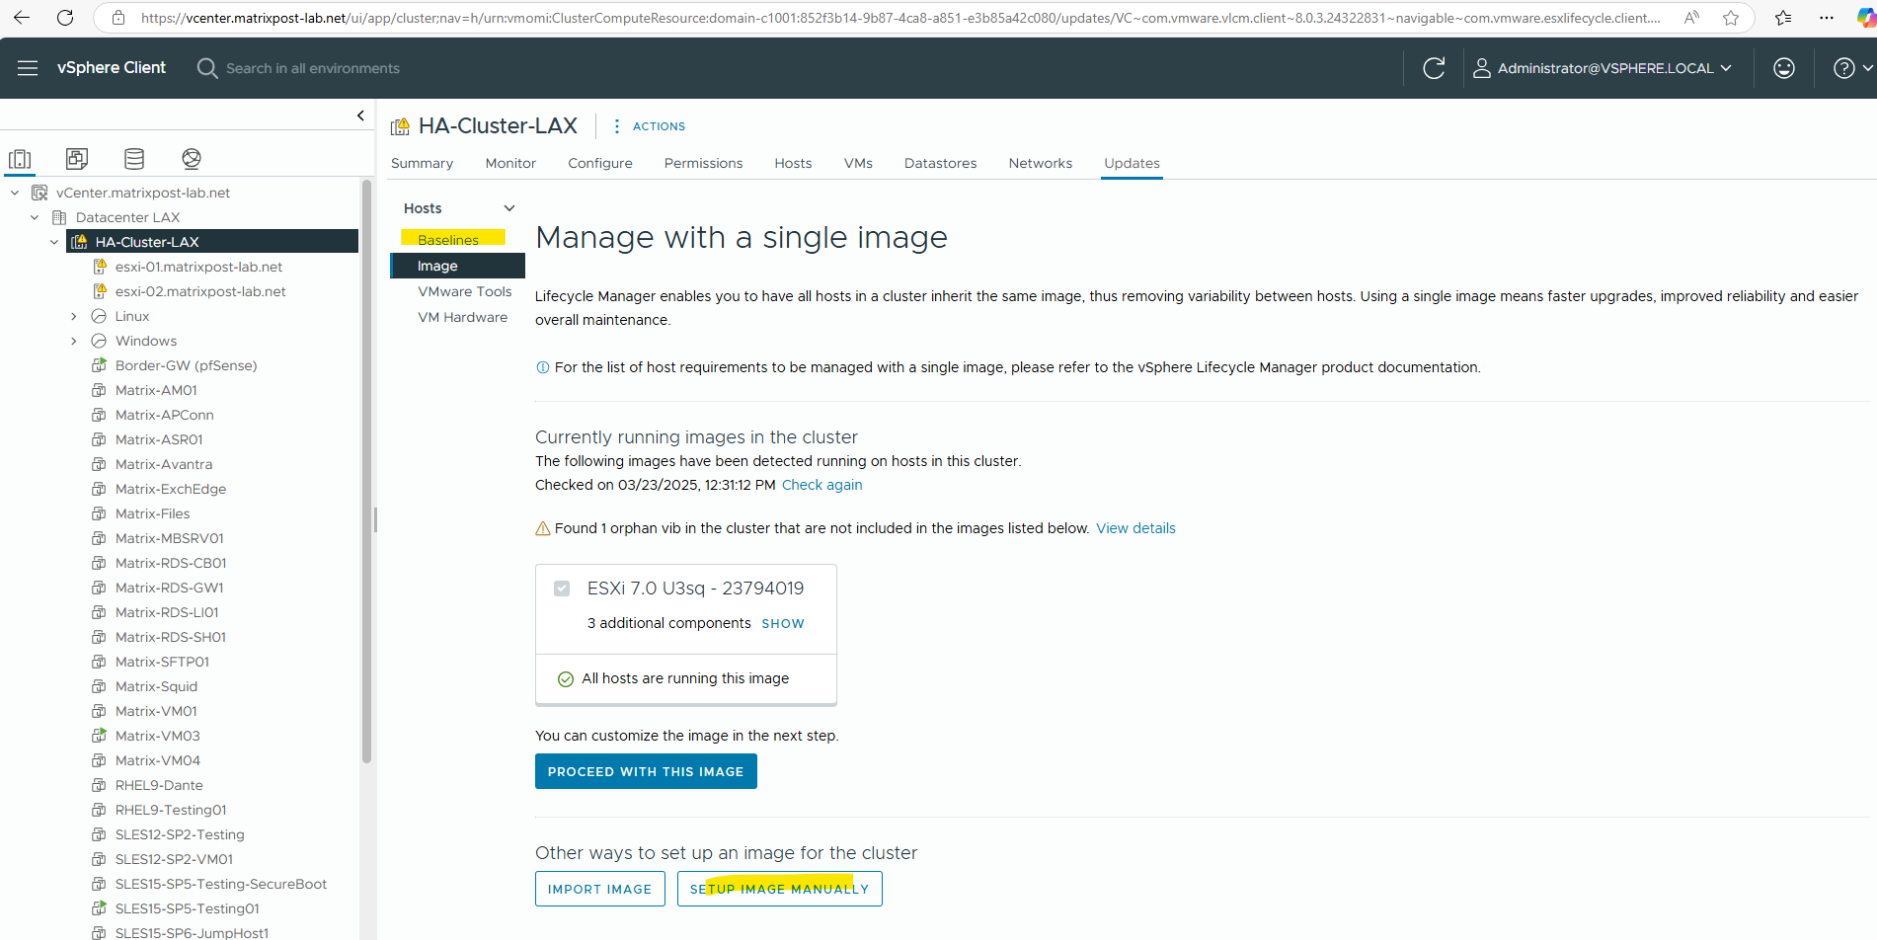Screen dimensions: 1877x940
Task: Switch to Storage inventory view
Action: pos(134,159)
